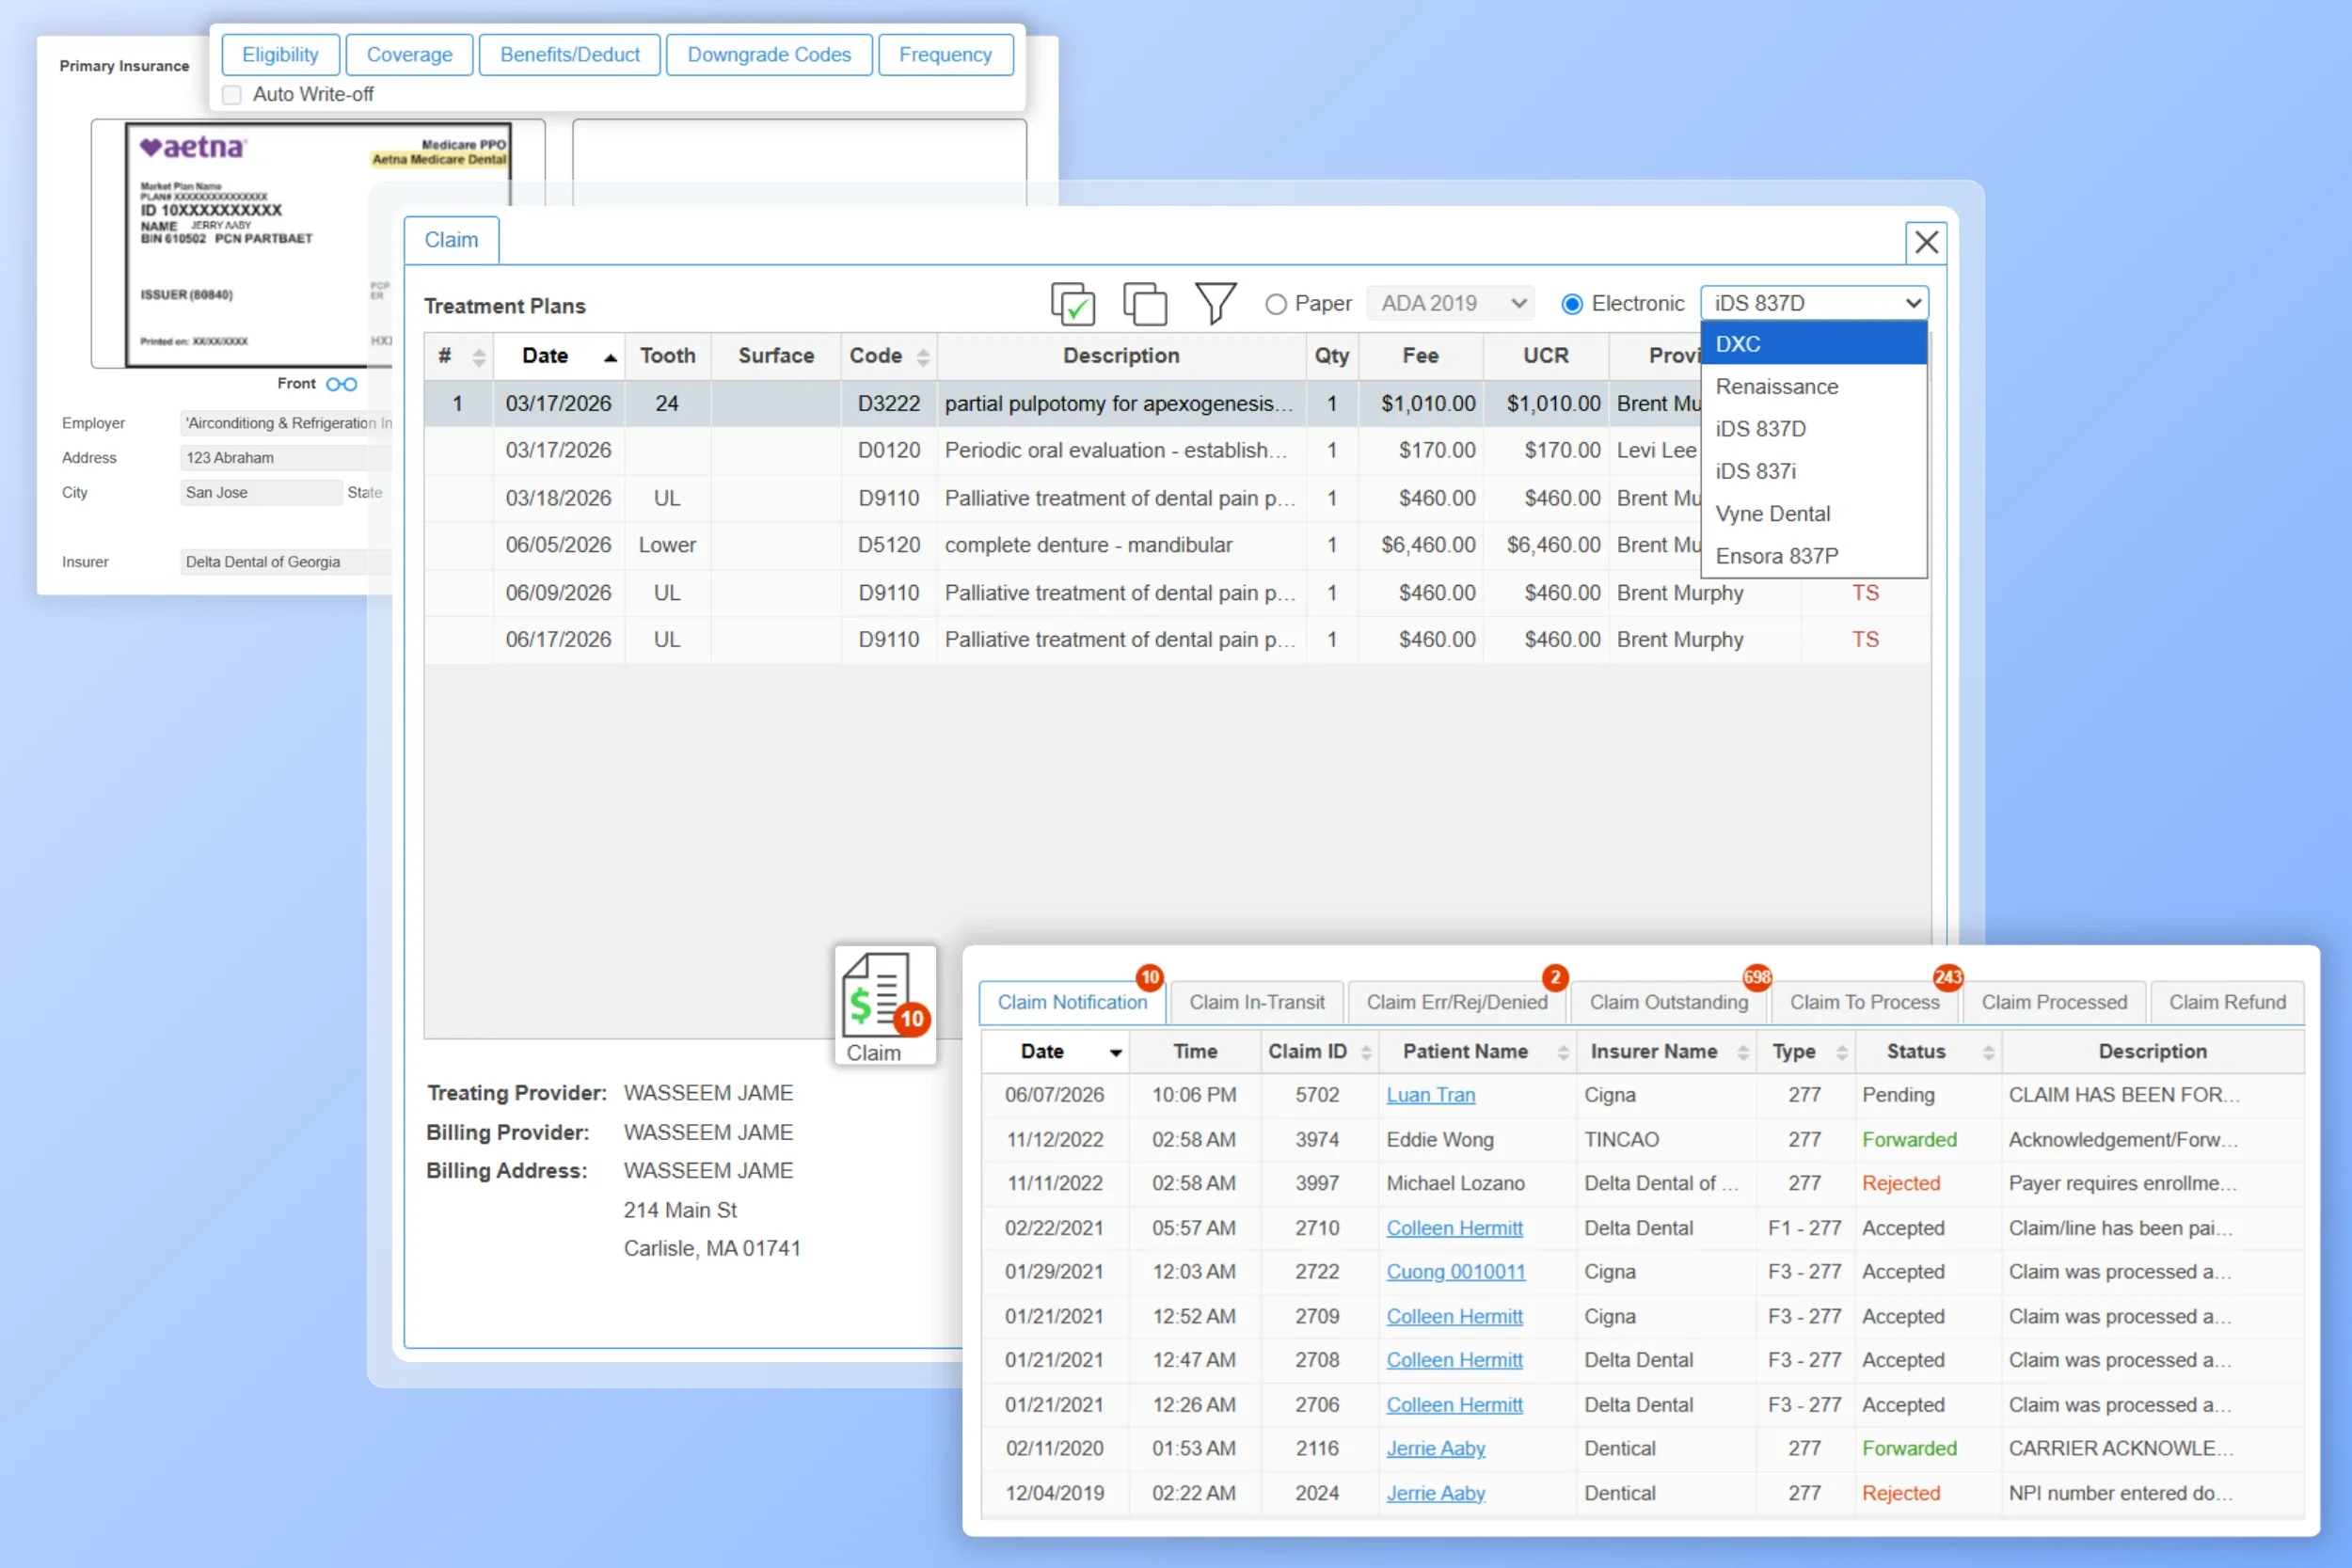2352x1568 pixels.
Task: Click the Coverage button
Action: pos(409,55)
